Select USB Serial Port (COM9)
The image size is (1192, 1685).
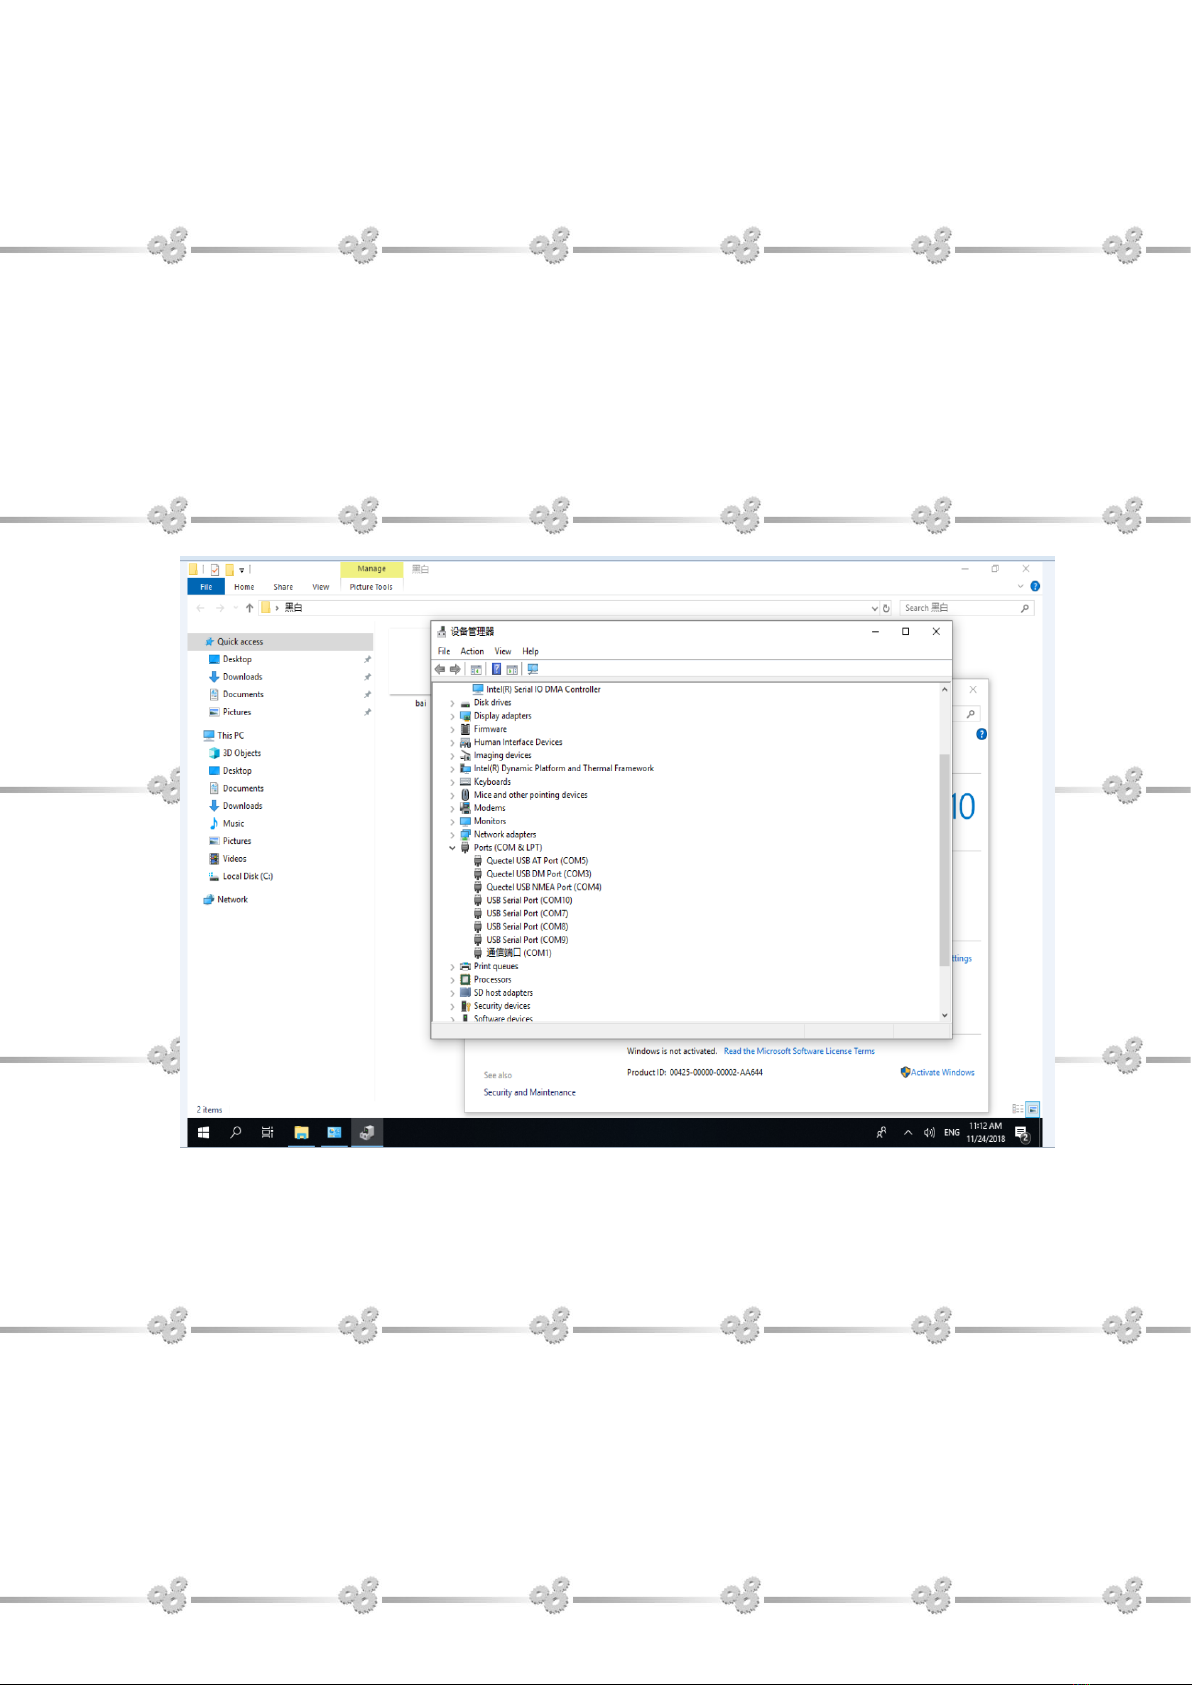coord(527,940)
